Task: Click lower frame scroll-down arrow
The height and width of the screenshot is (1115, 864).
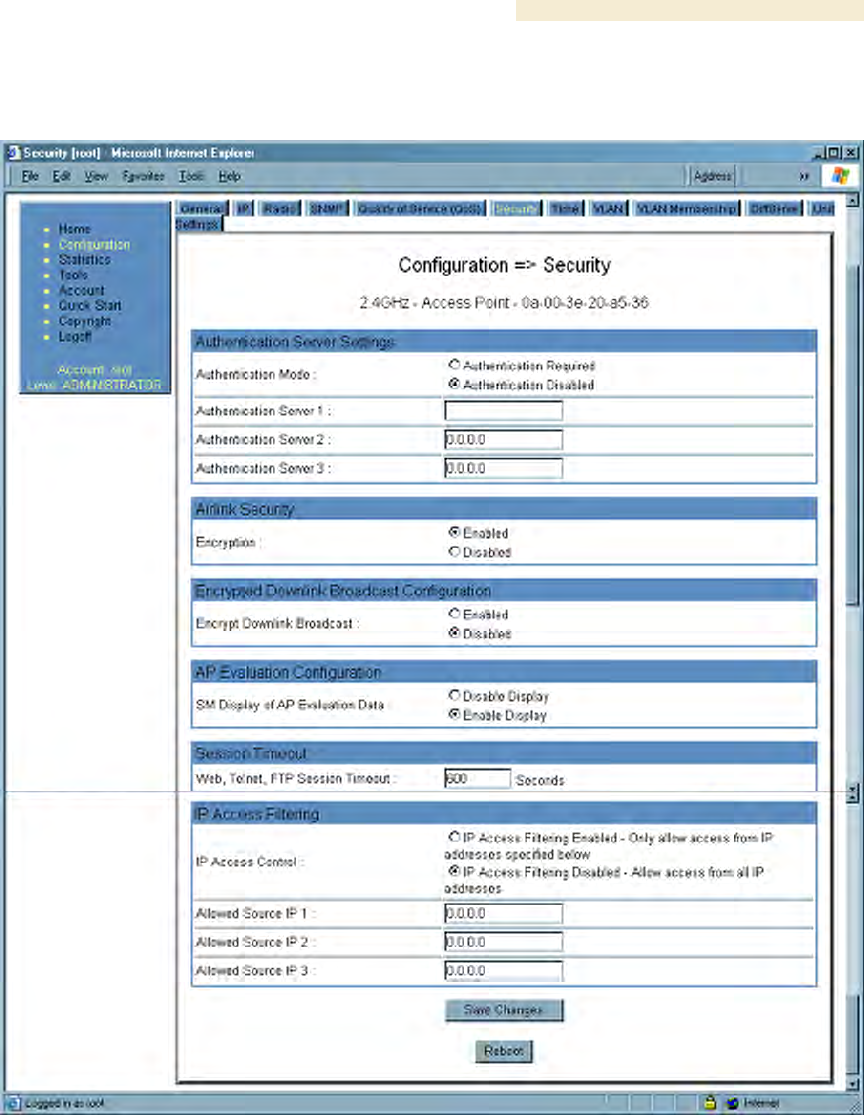Action: pos(853,1084)
